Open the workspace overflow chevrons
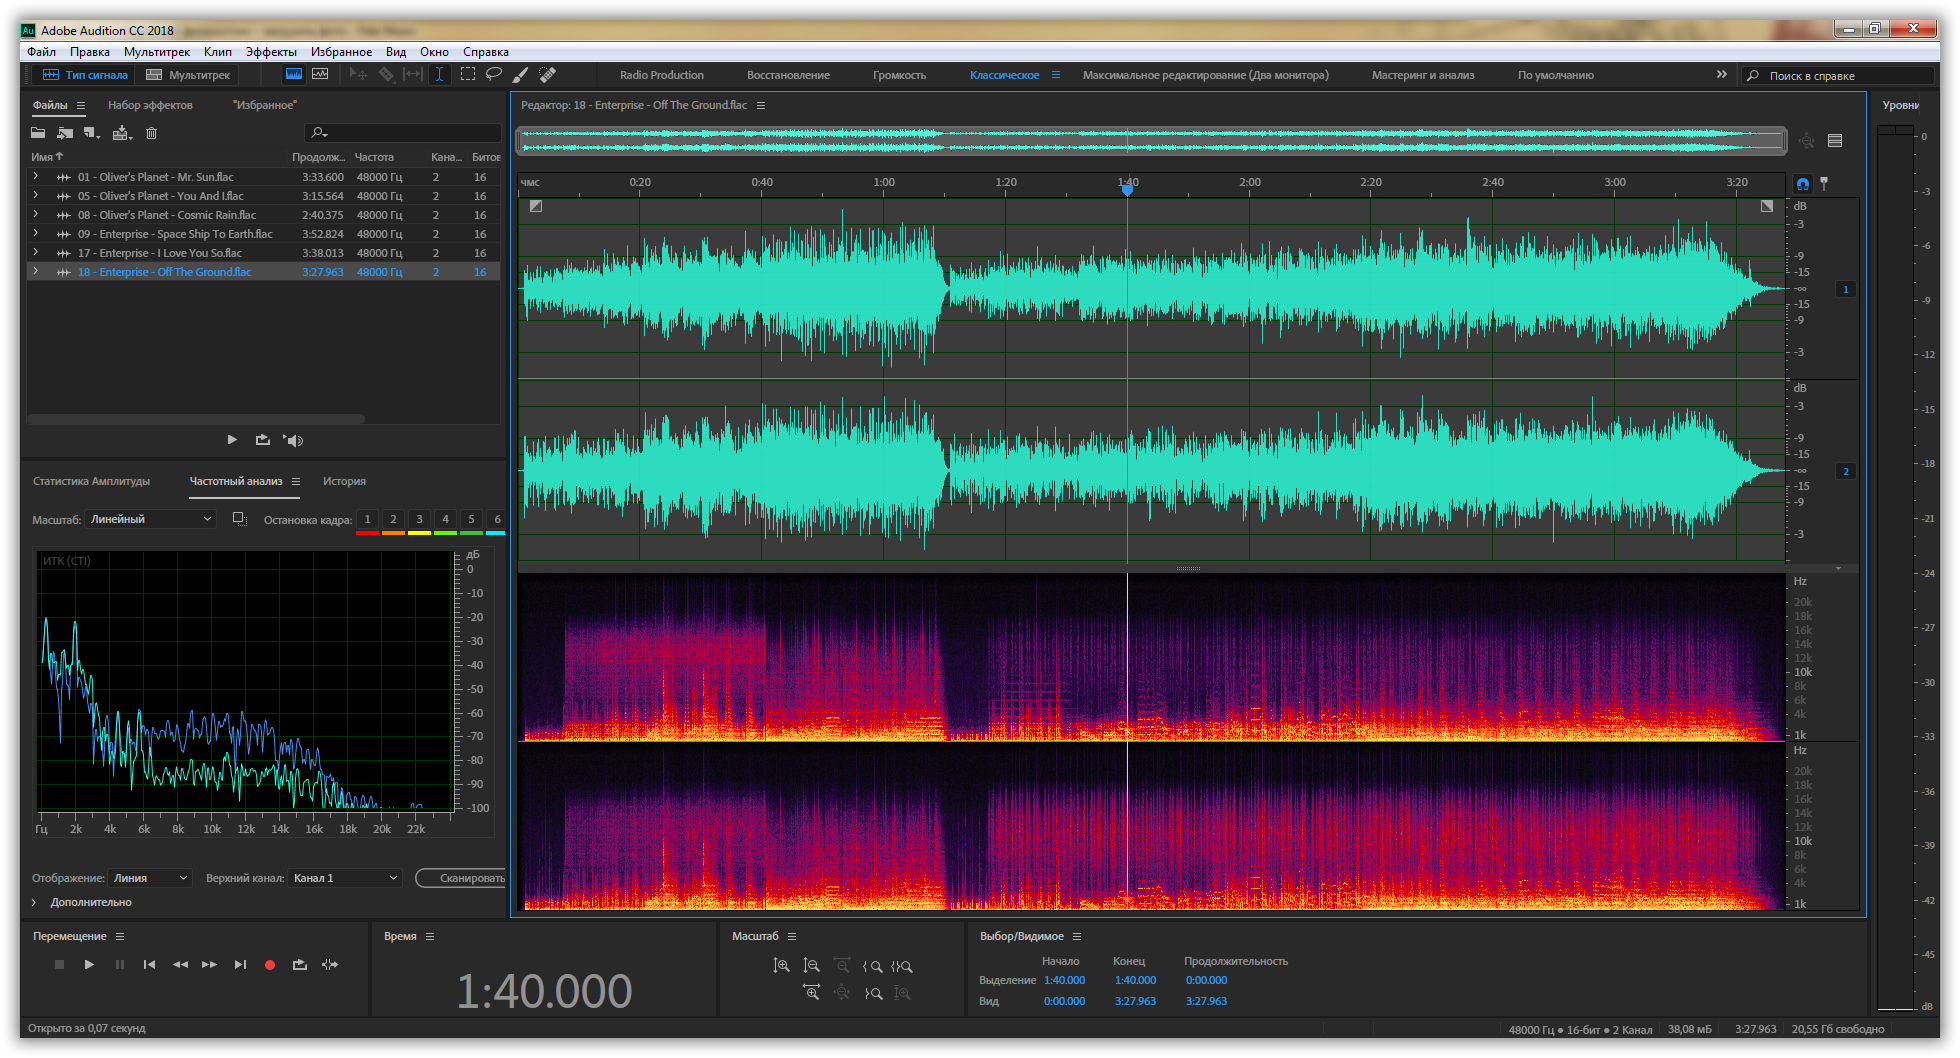 (x=1721, y=74)
